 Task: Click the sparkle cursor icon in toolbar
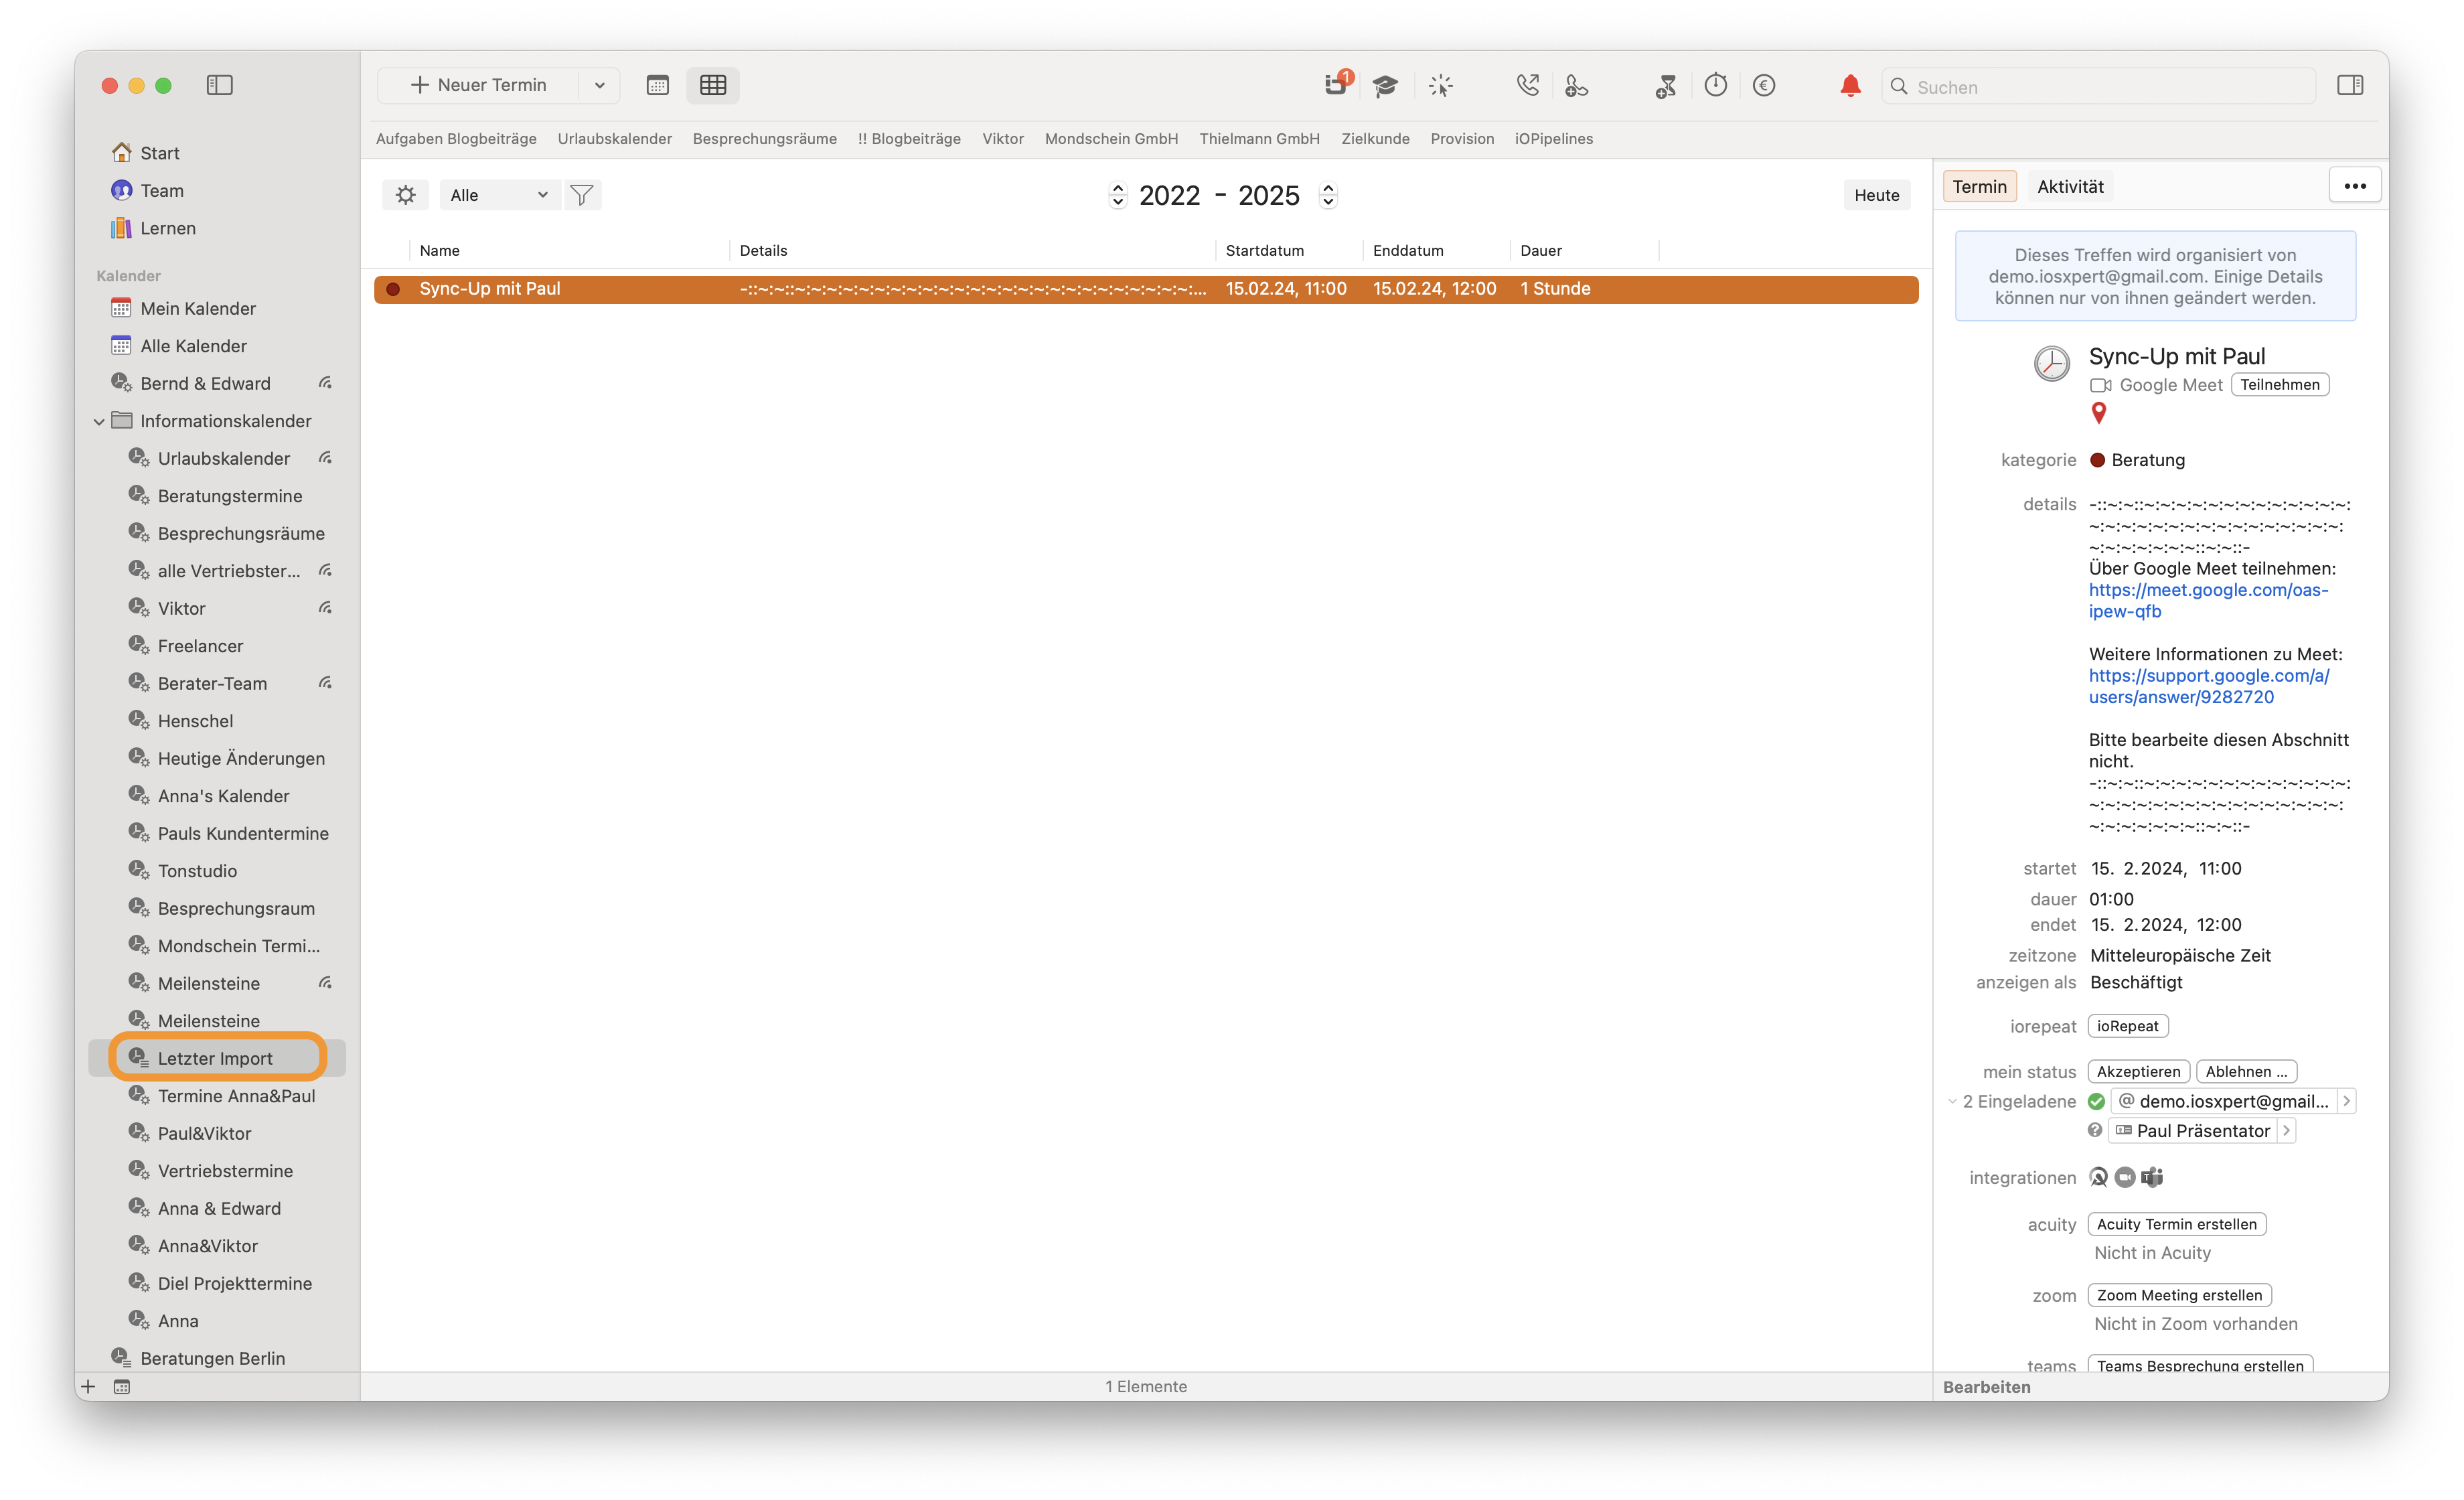click(1440, 86)
